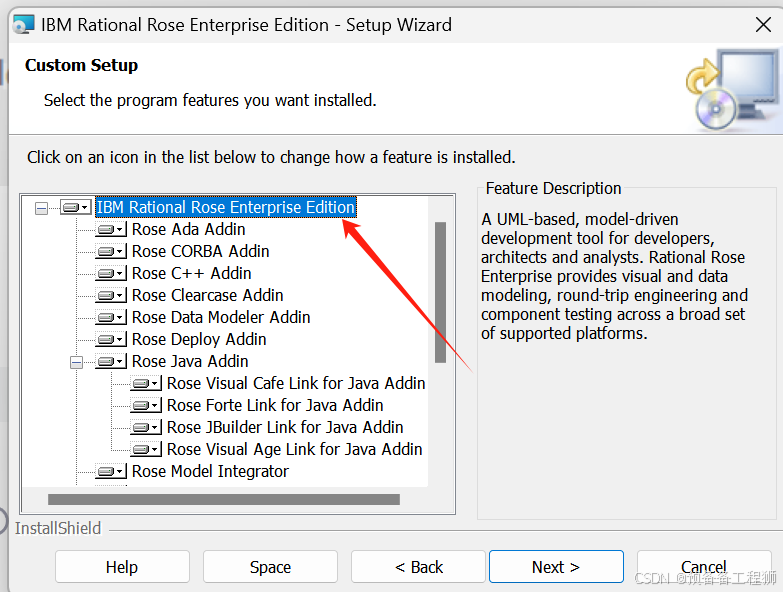Open drive icon dropdown for Rose JBuilder Link
Viewport: 783px width, 592px height.
[146, 427]
